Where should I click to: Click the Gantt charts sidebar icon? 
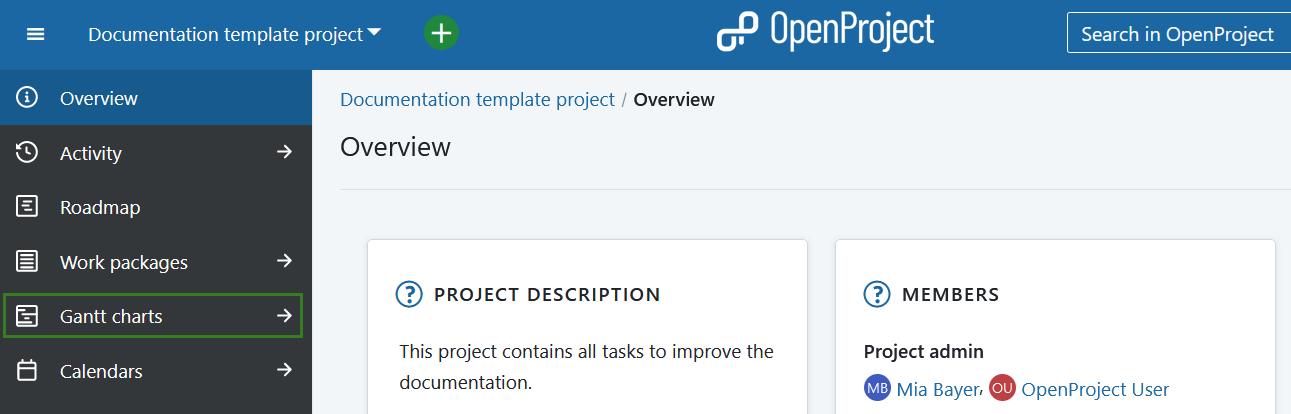28,316
